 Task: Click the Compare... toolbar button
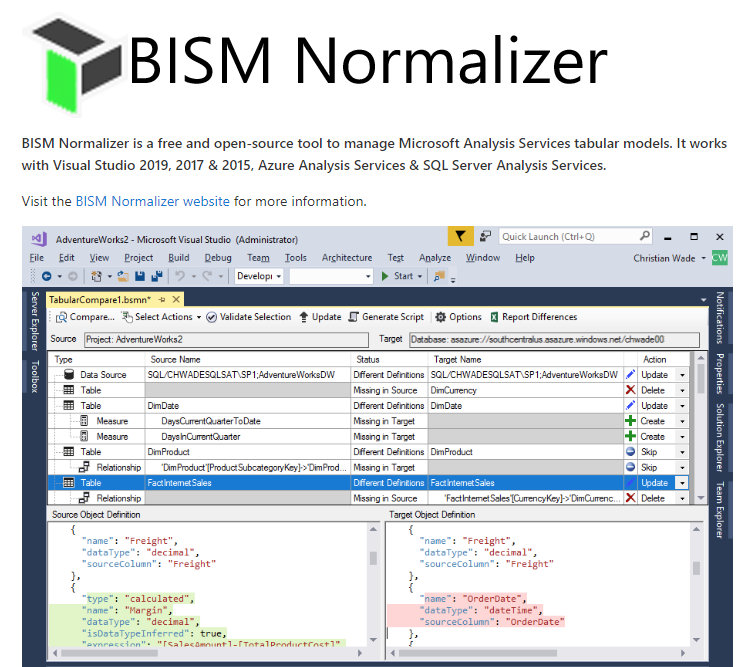click(85, 317)
